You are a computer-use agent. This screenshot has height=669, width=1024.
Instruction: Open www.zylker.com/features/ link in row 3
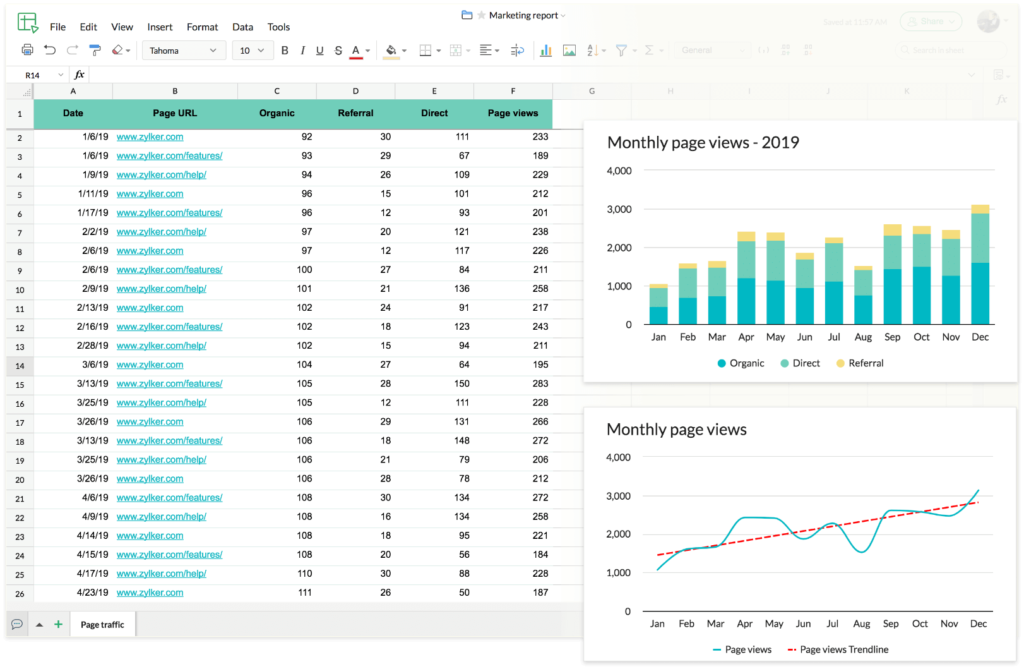coord(169,156)
